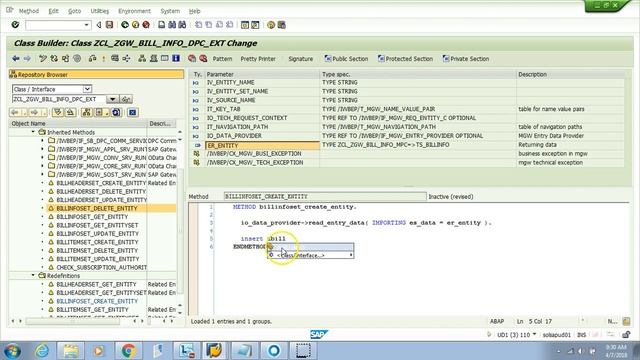Open the System menu
Viewport: 640px width, 360px height.
point(170,11)
